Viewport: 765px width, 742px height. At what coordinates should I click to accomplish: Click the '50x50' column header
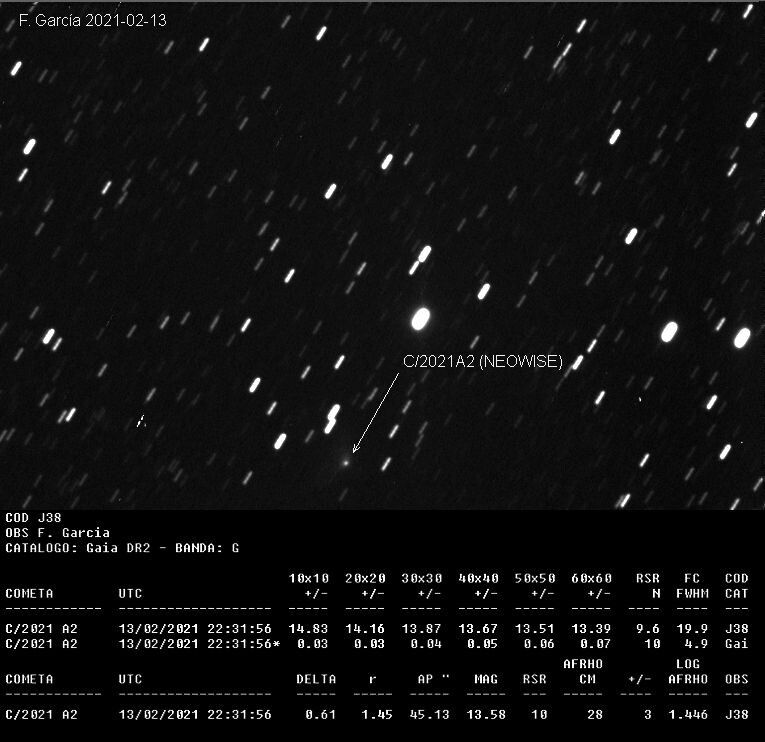tap(535, 579)
